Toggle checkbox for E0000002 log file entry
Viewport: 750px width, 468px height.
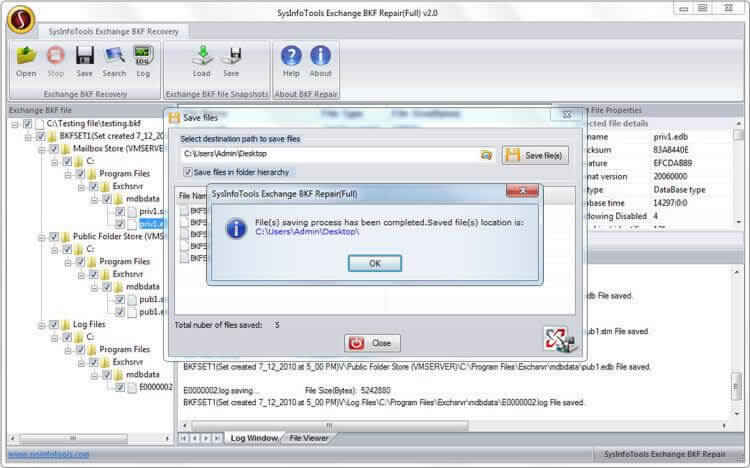tap(120, 388)
